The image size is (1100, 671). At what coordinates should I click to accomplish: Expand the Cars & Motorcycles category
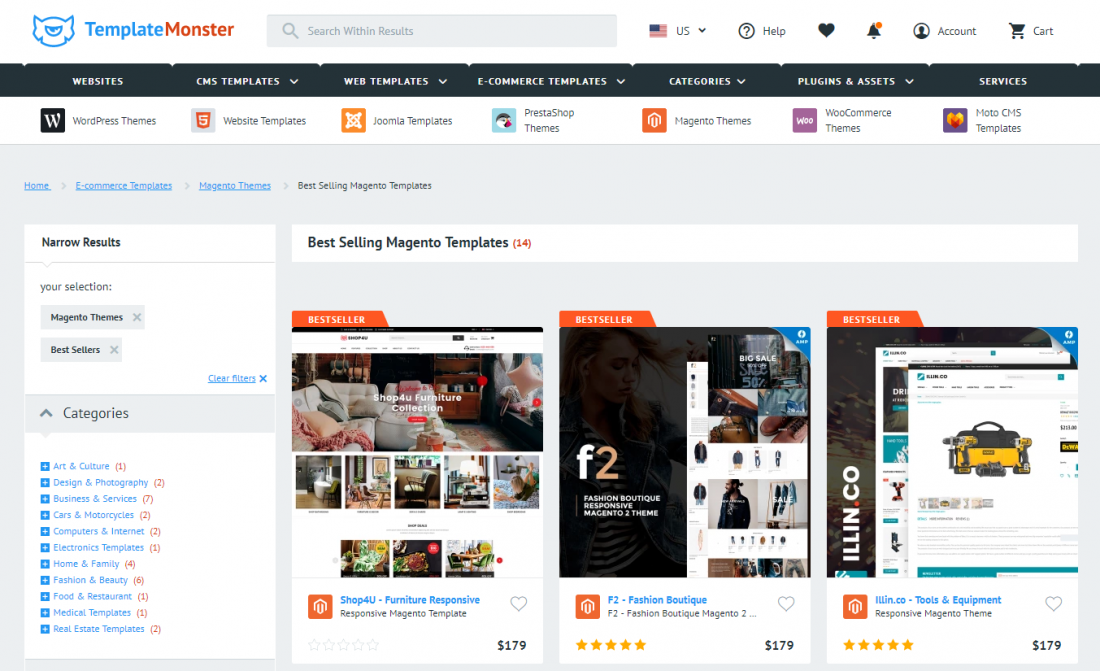45,515
